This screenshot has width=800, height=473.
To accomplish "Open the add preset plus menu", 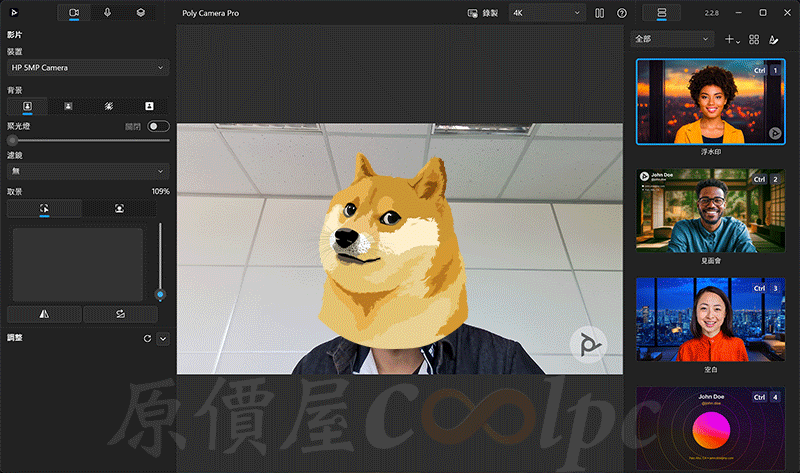I will 732,39.
